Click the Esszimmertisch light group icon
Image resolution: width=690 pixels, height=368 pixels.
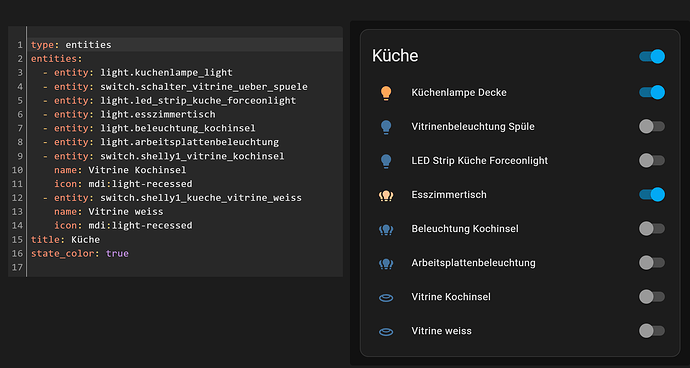(x=385, y=195)
